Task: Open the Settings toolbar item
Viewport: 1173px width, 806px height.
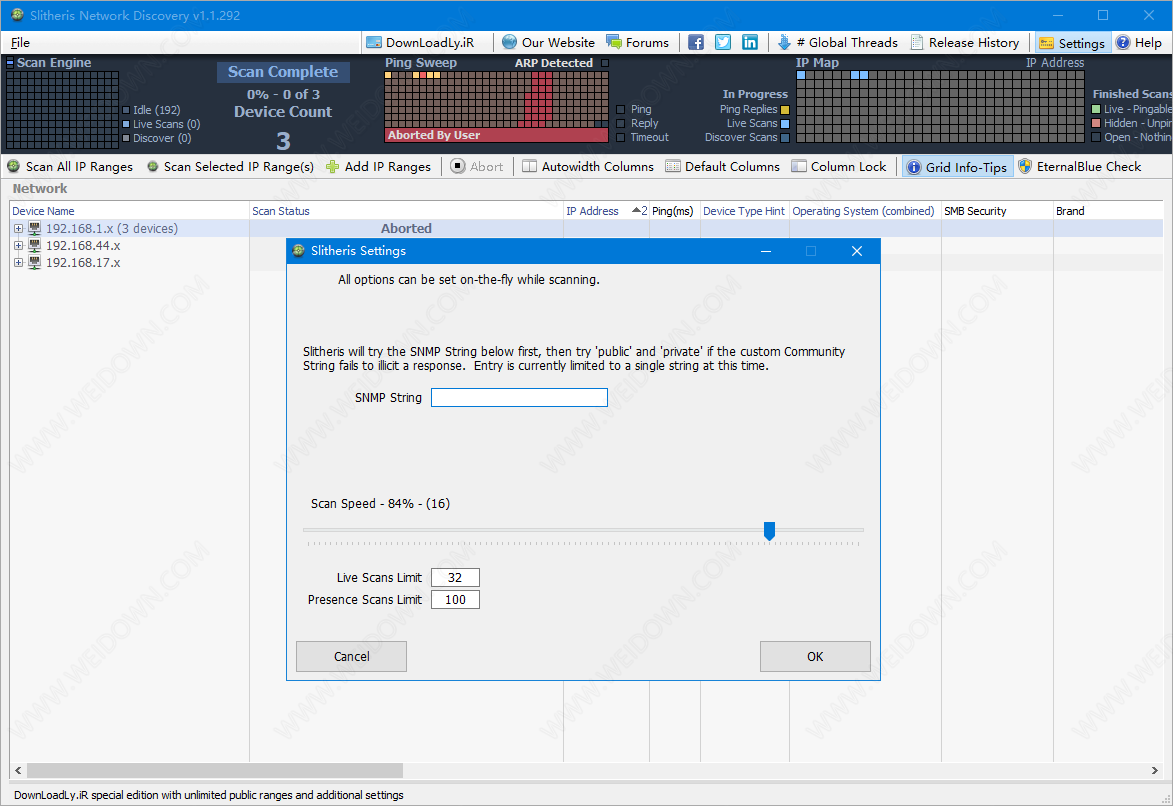Action: pos(1072,43)
